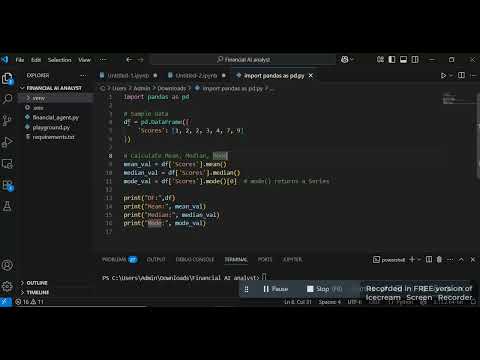Open playground.py in explorer
The height and width of the screenshot is (360, 480).
click(x=51, y=127)
